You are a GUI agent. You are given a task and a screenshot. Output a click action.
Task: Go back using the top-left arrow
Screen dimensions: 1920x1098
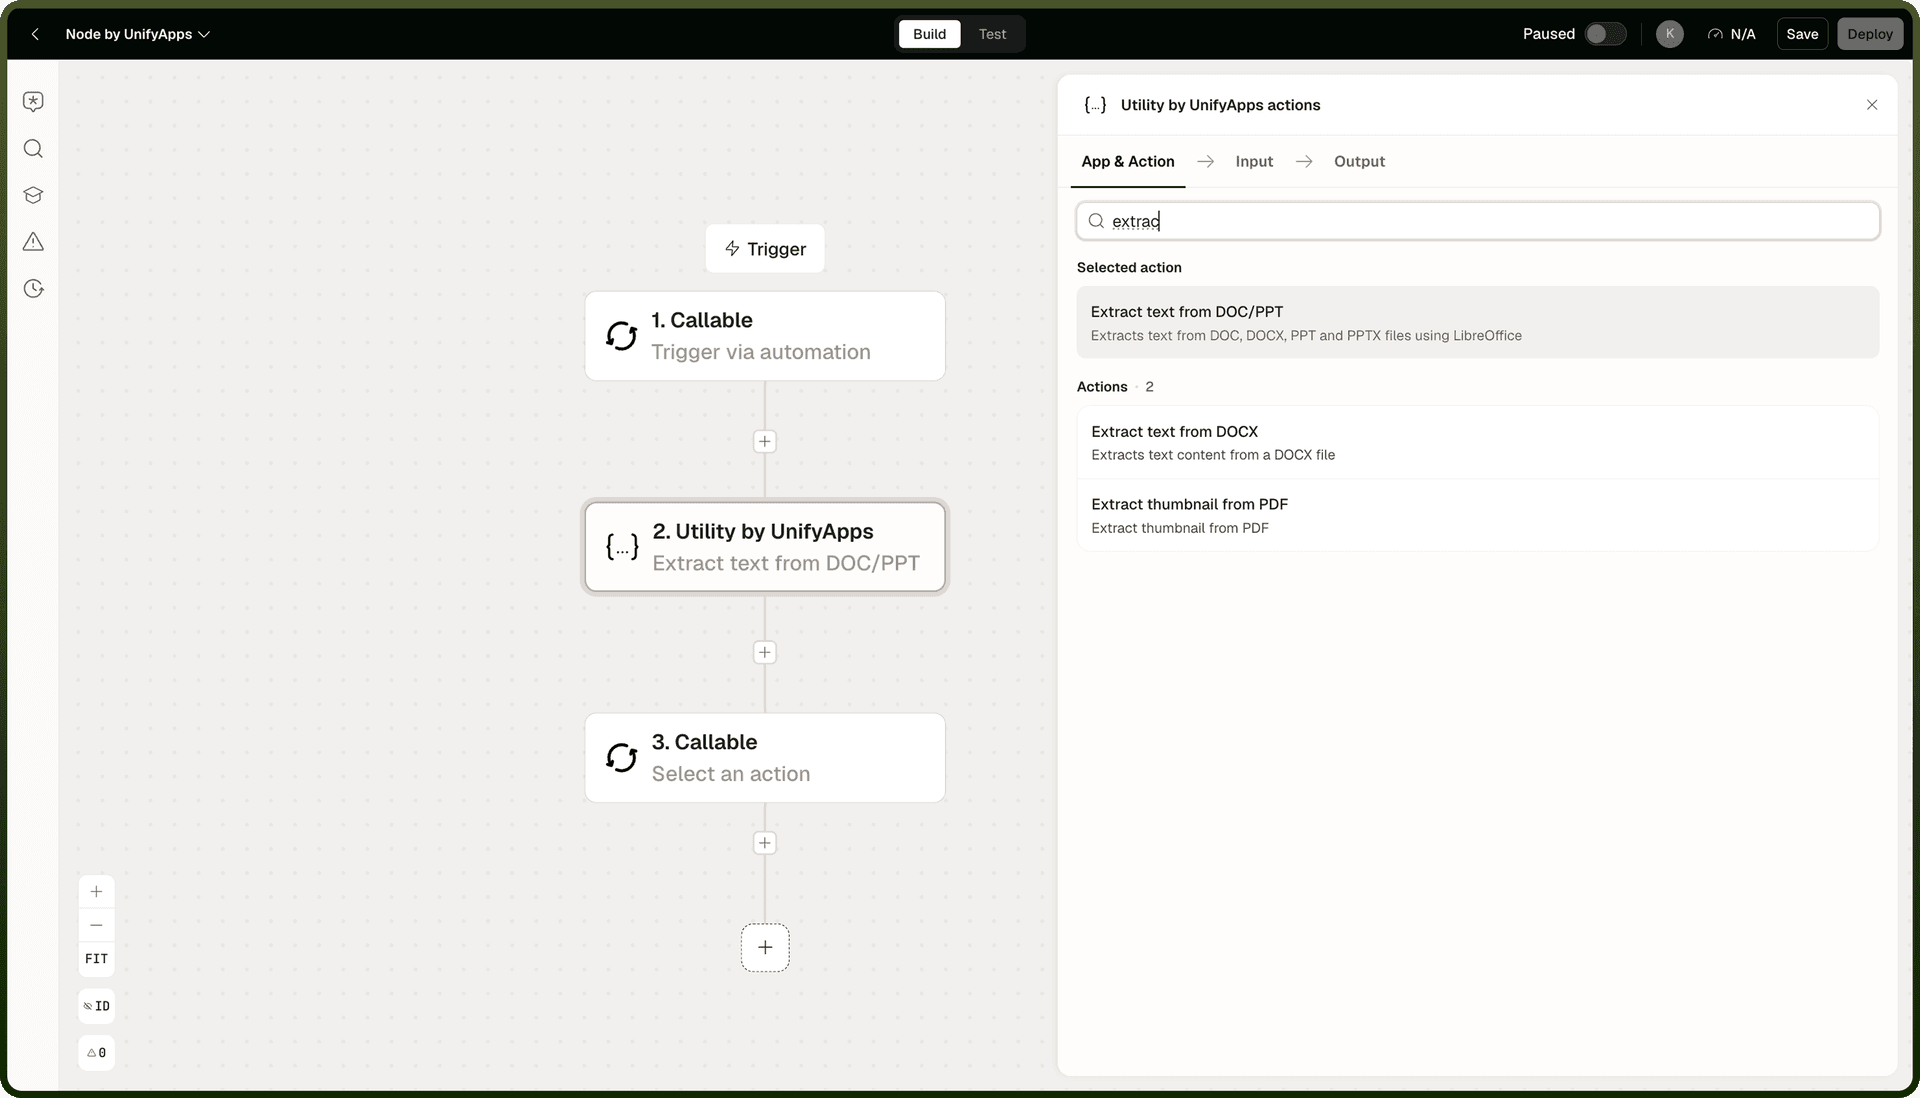point(35,34)
